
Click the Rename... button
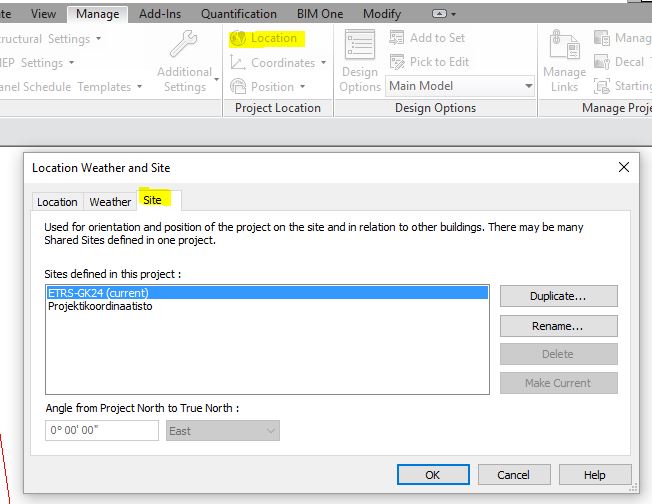558,326
